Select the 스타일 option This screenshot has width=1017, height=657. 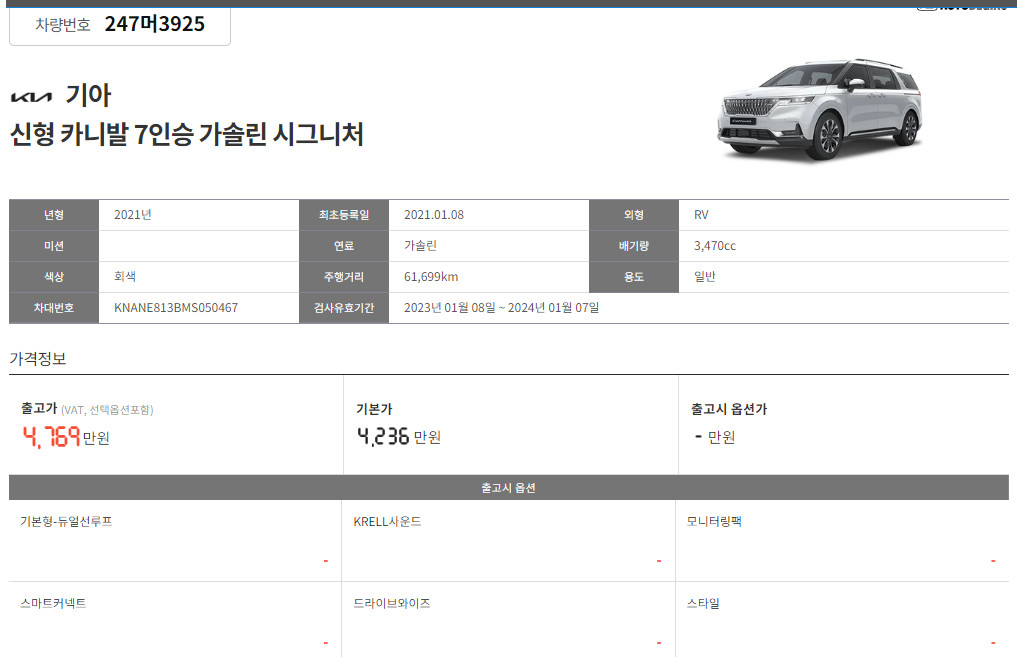tap(703, 603)
